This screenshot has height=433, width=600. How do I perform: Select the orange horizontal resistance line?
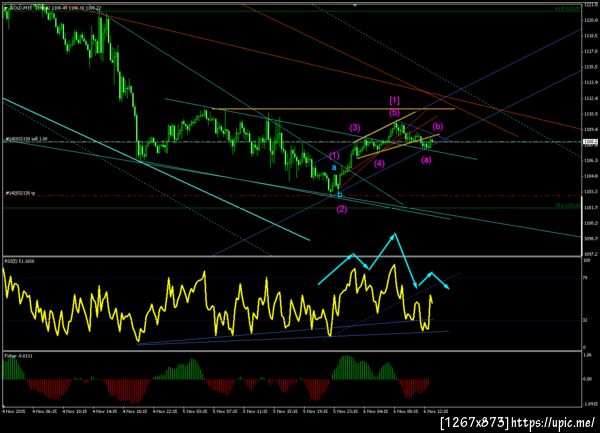pos(333,109)
